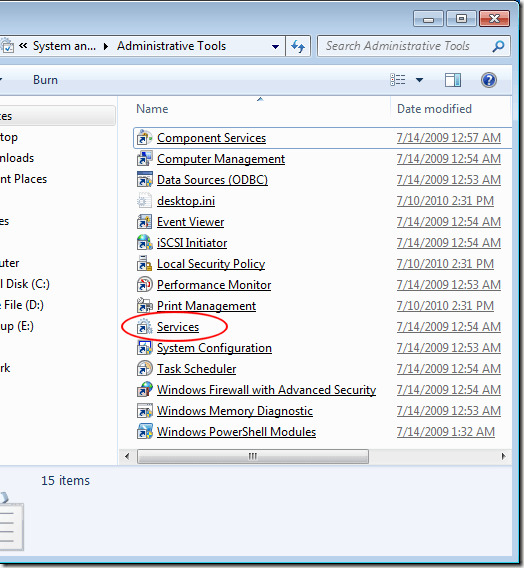Select the Component Services icon
Viewport: 524px width, 568px height.
tap(145, 138)
